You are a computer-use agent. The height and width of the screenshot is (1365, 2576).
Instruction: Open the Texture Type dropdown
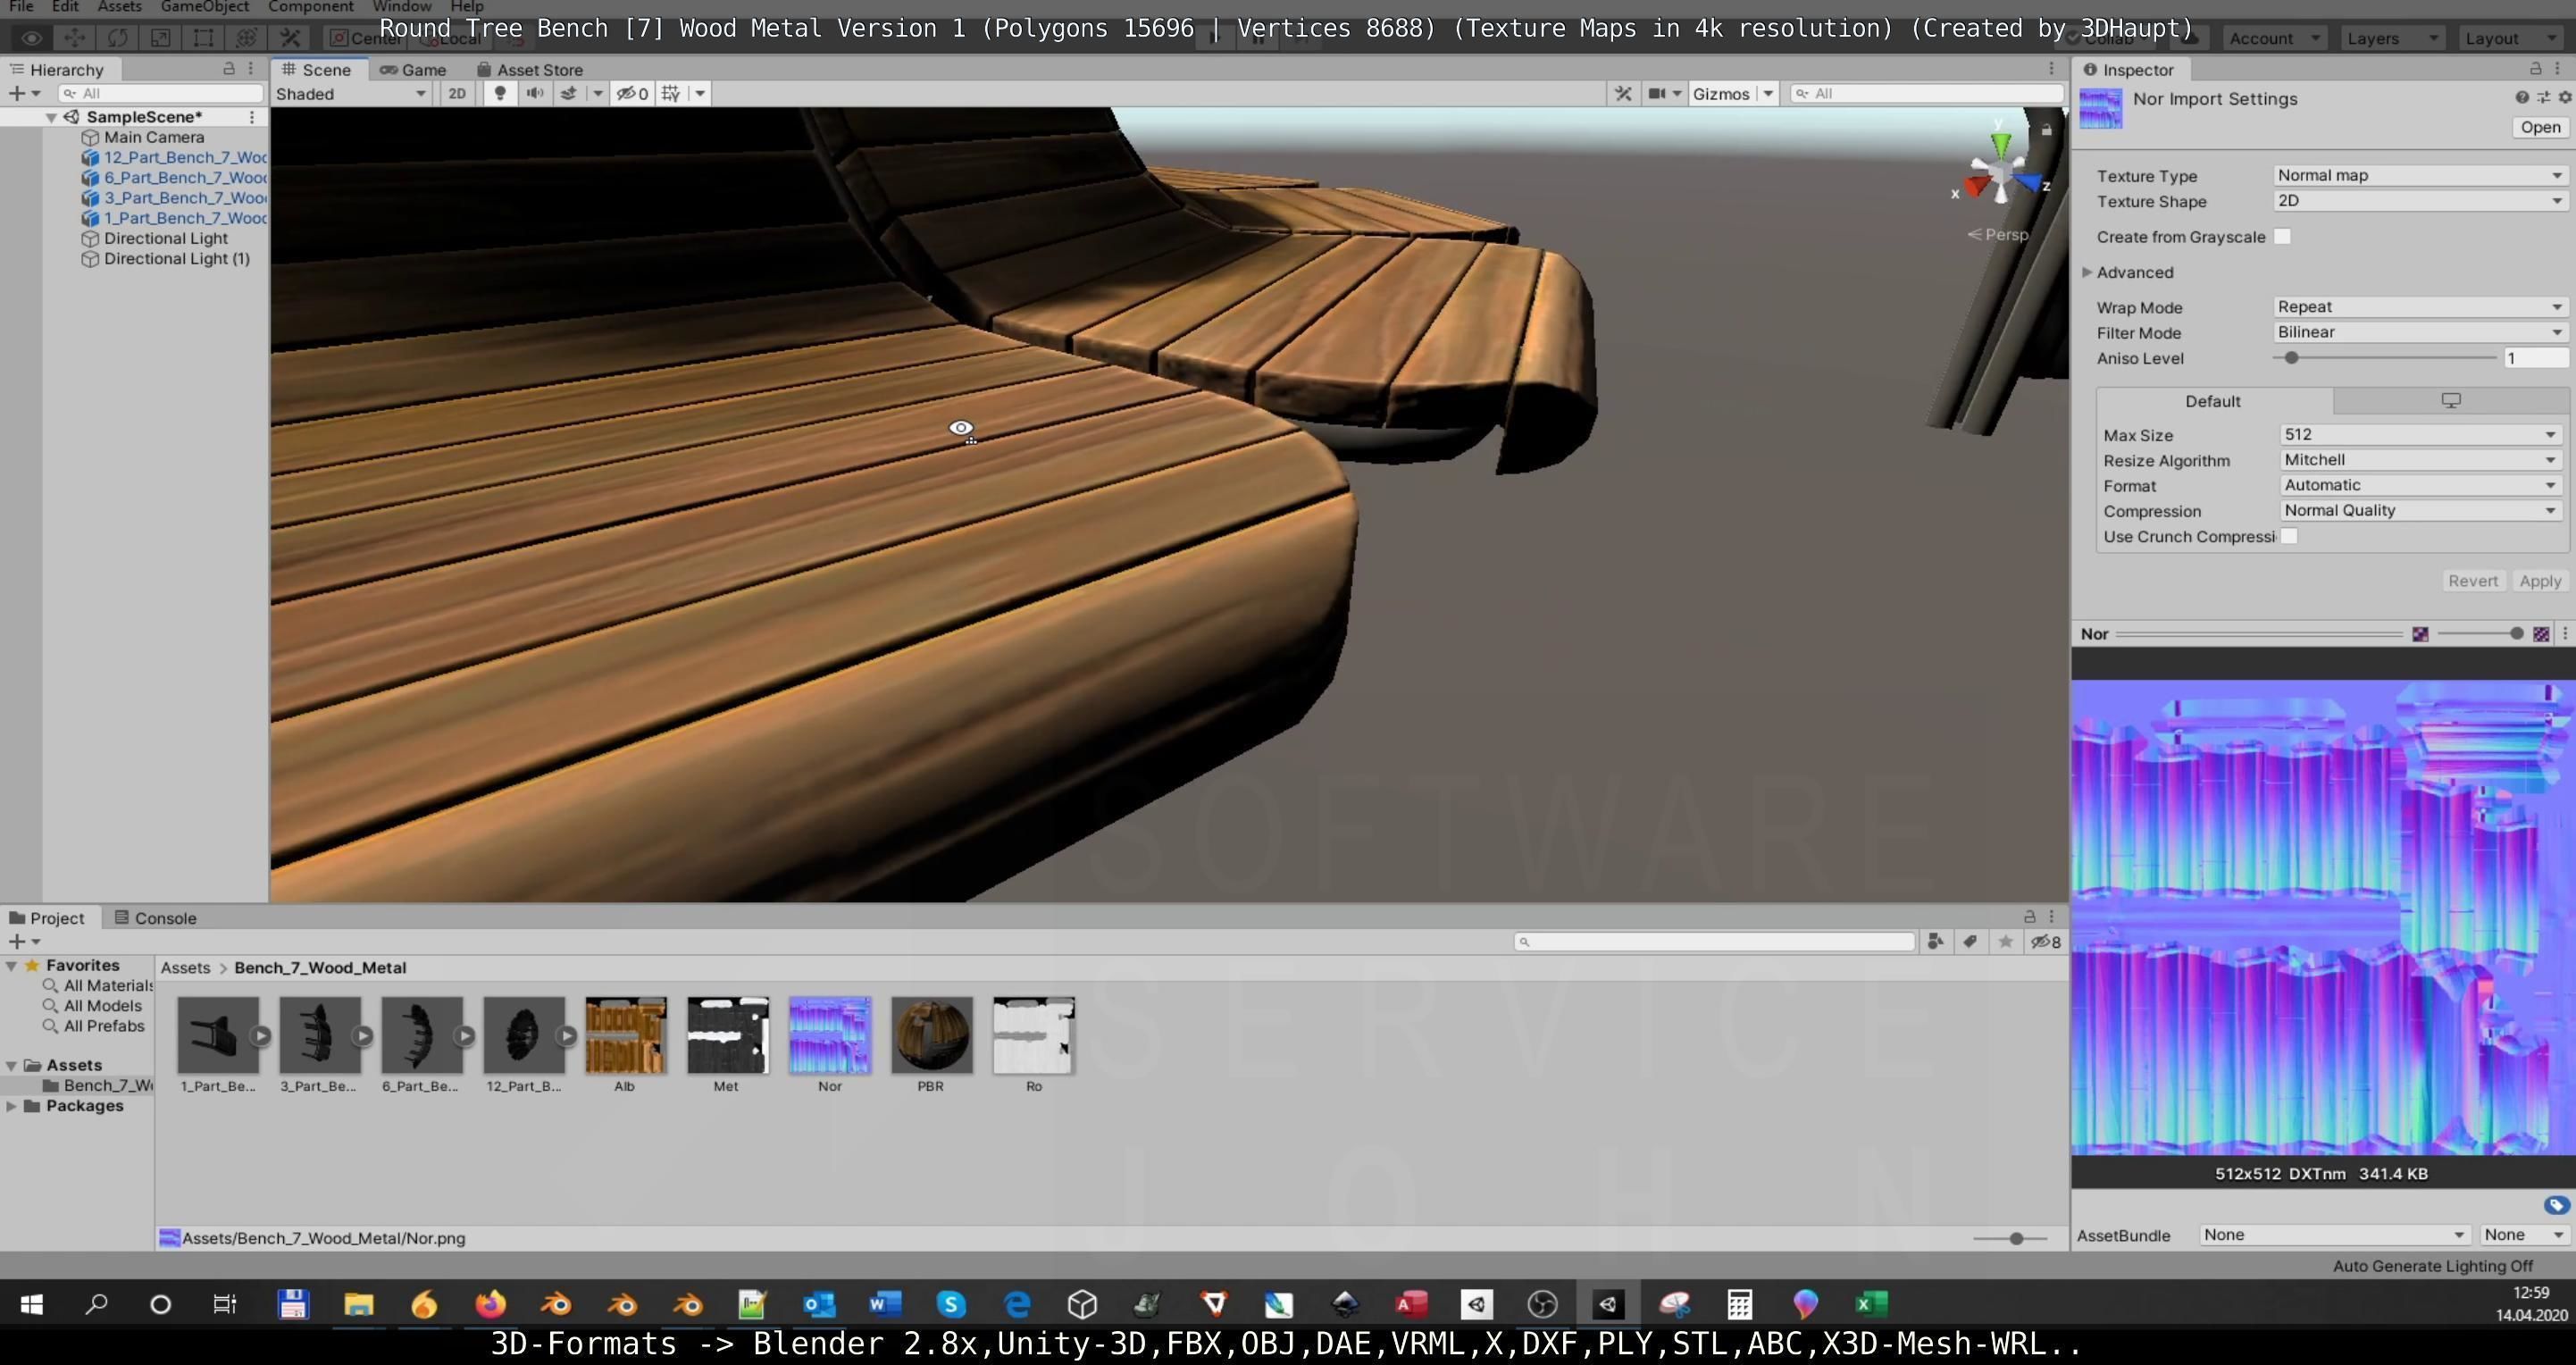2420,175
